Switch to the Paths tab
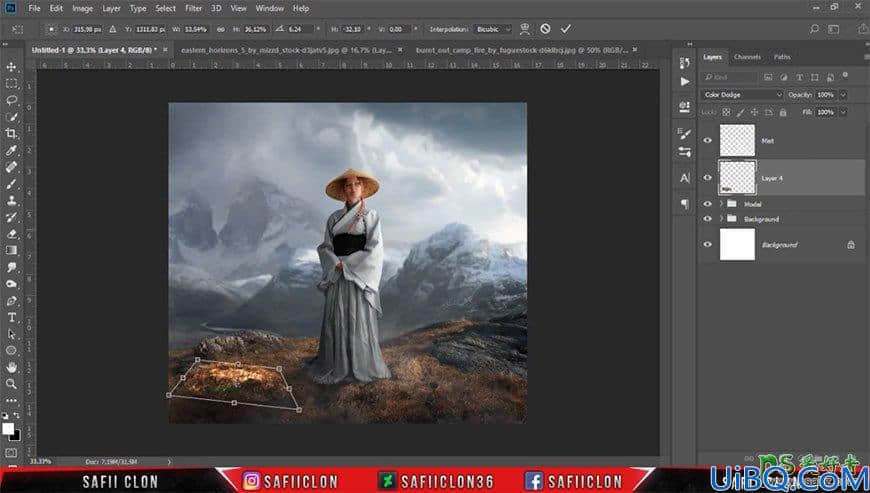Image resolution: width=870 pixels, height=493 pixels. click(782, 57)
